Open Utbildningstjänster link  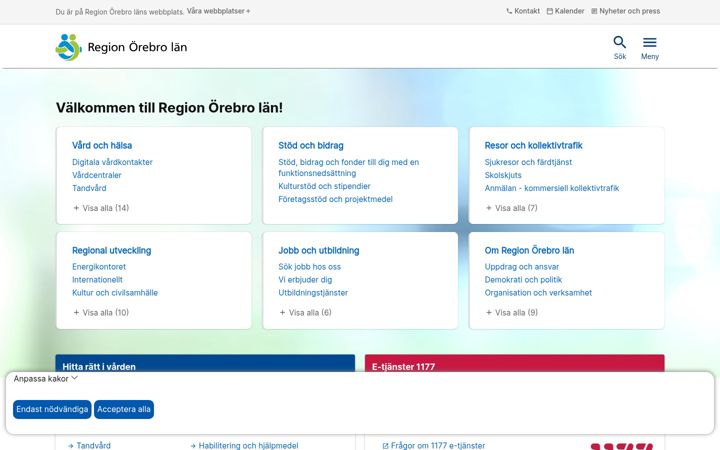click(313, 292)
